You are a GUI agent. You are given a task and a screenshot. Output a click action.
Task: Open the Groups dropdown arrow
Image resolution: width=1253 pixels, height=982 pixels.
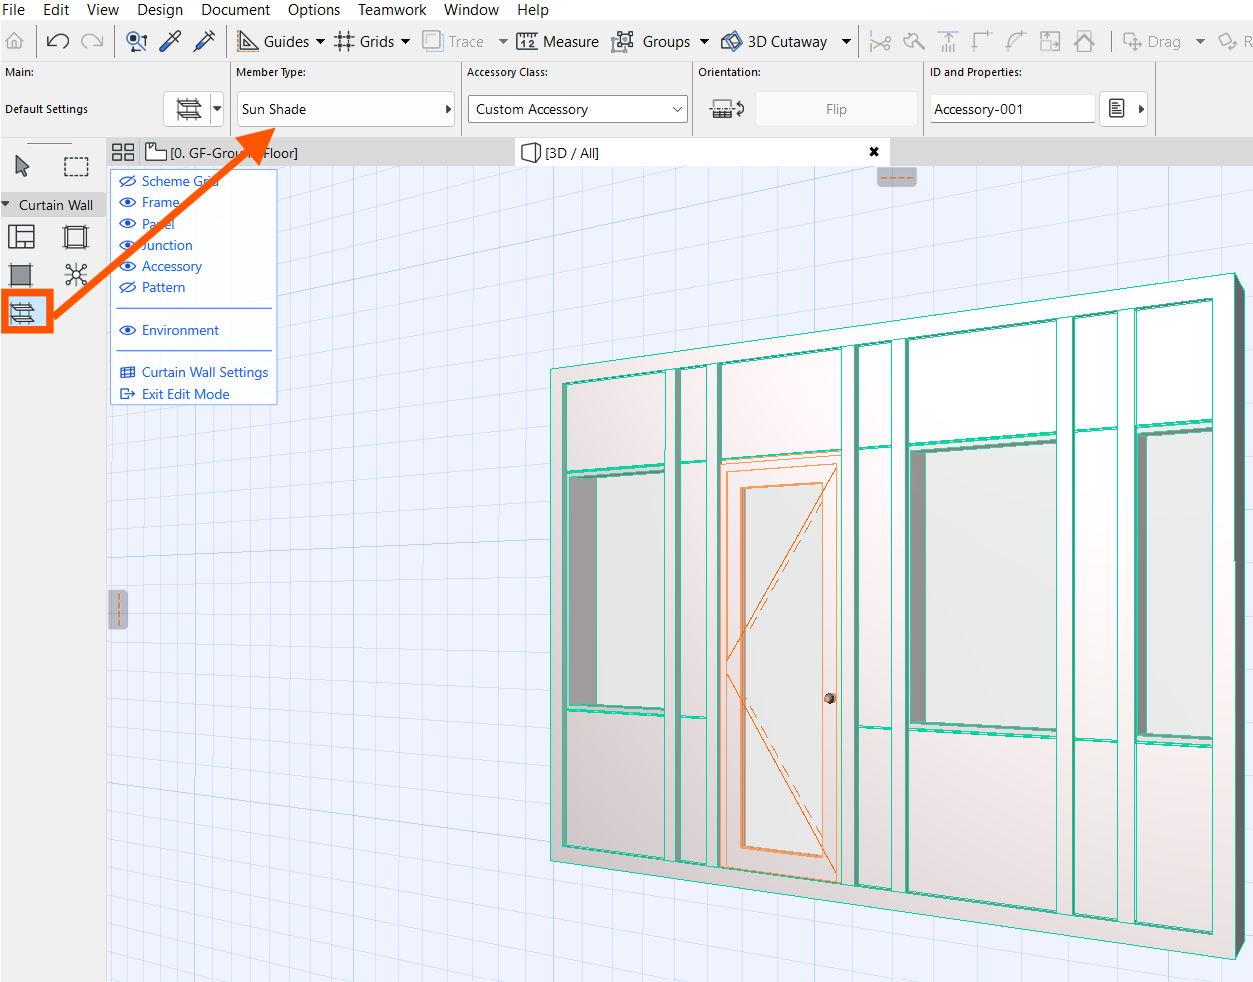[704, 42]
